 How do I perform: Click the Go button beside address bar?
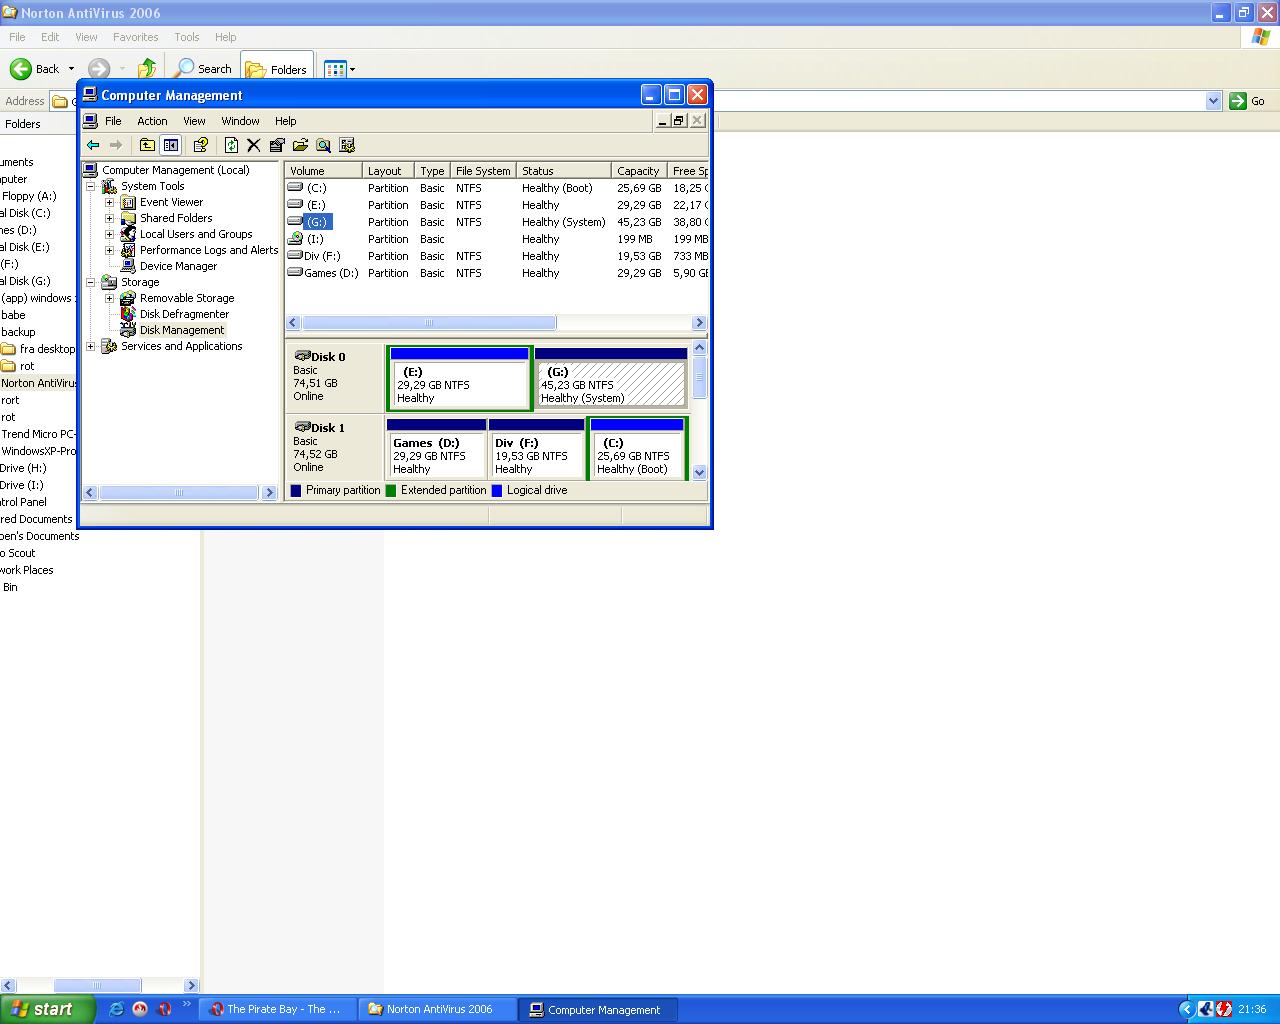(1248, 101)
